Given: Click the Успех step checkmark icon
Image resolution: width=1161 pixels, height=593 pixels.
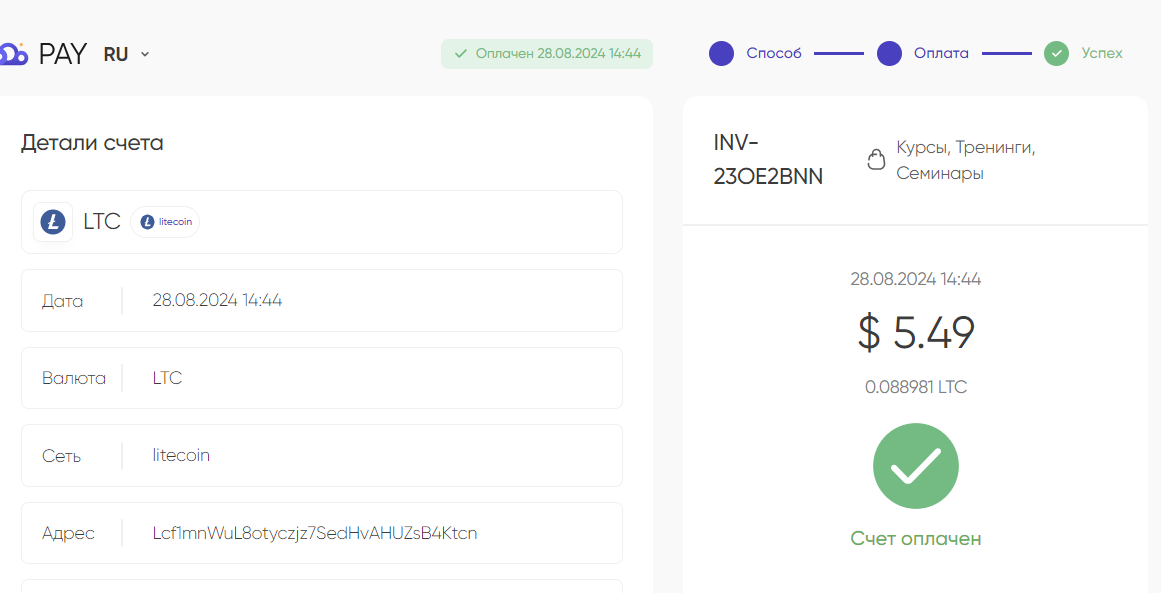Looking at the screenshot, I should (1057, 53).
